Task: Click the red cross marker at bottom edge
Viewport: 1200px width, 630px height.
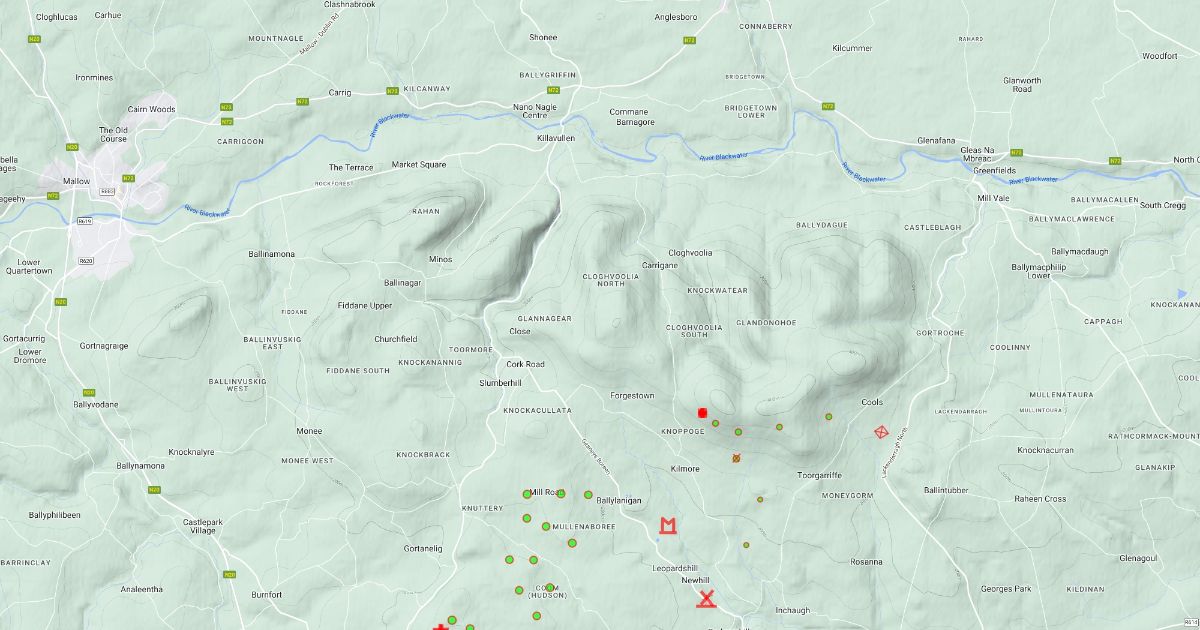Action: tap(438, 627)
